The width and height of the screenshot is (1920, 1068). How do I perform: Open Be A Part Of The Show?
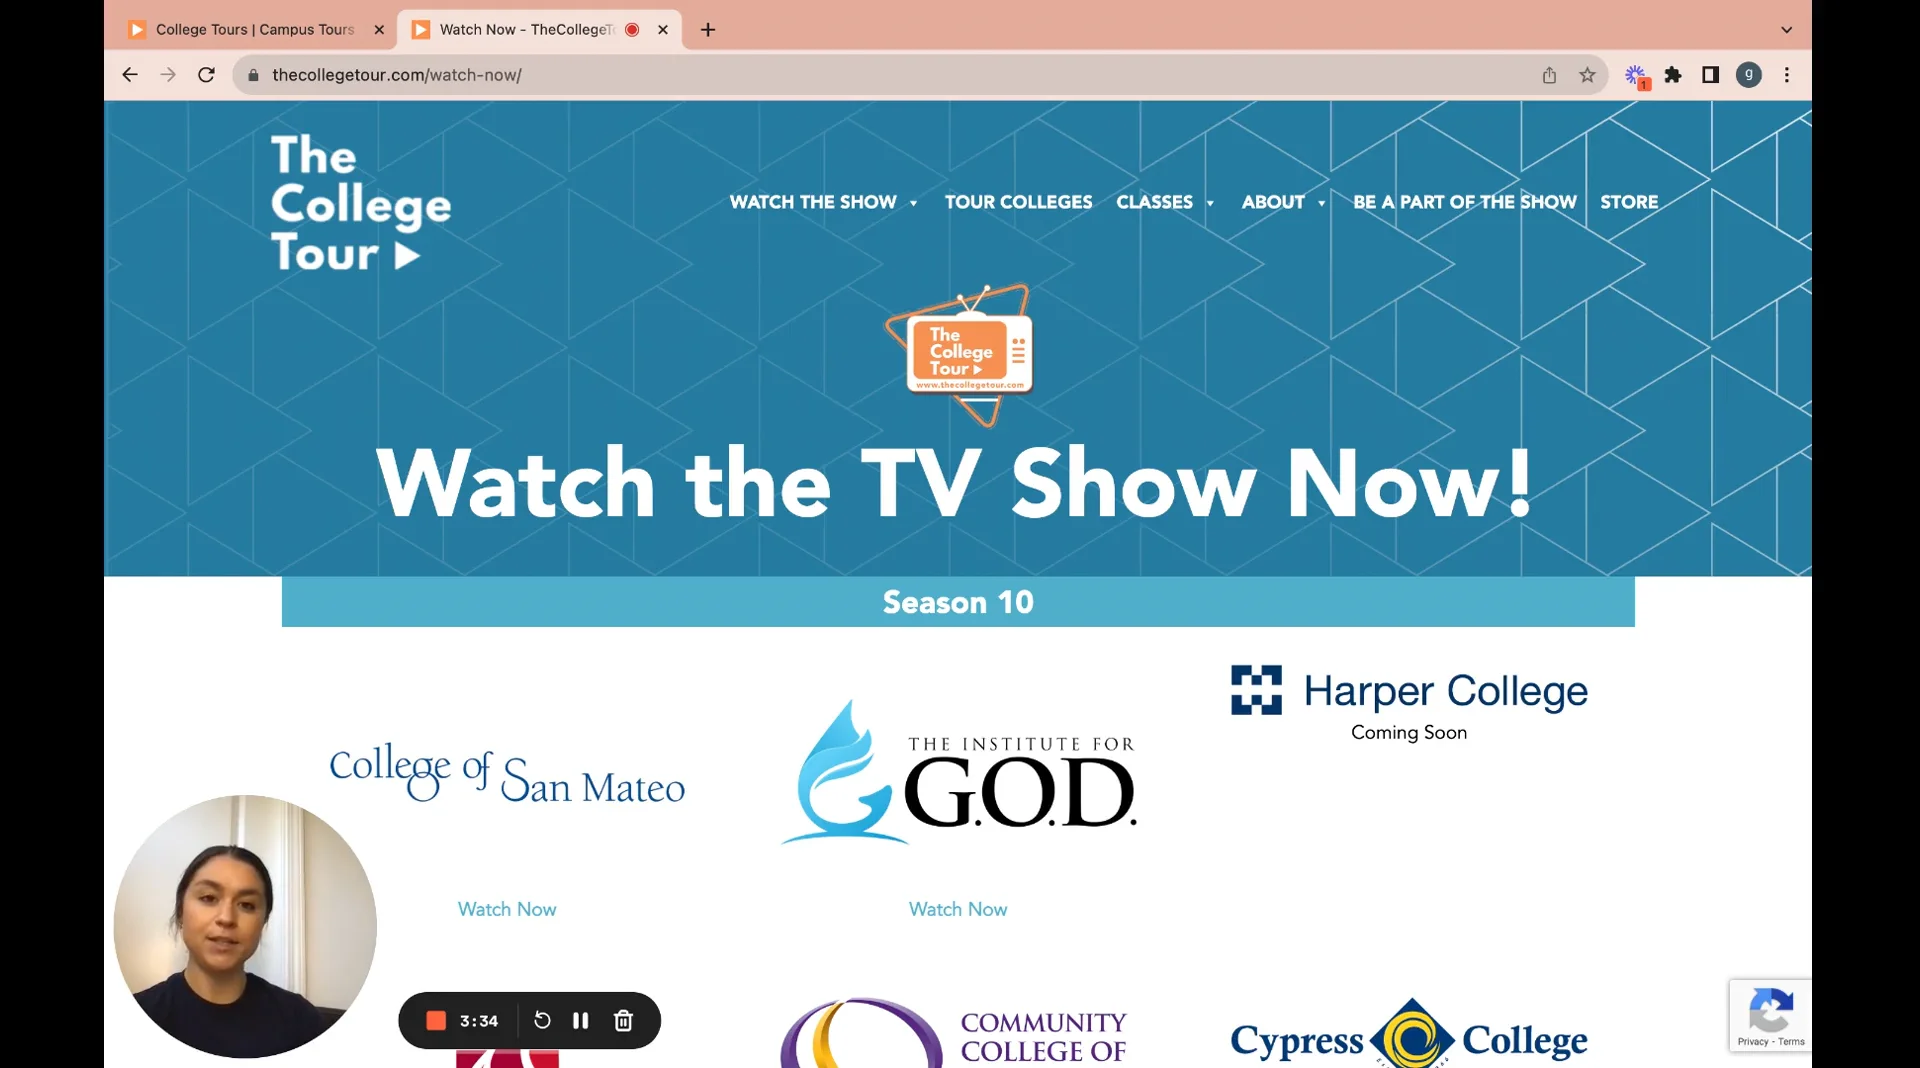tap(1465, 202)
